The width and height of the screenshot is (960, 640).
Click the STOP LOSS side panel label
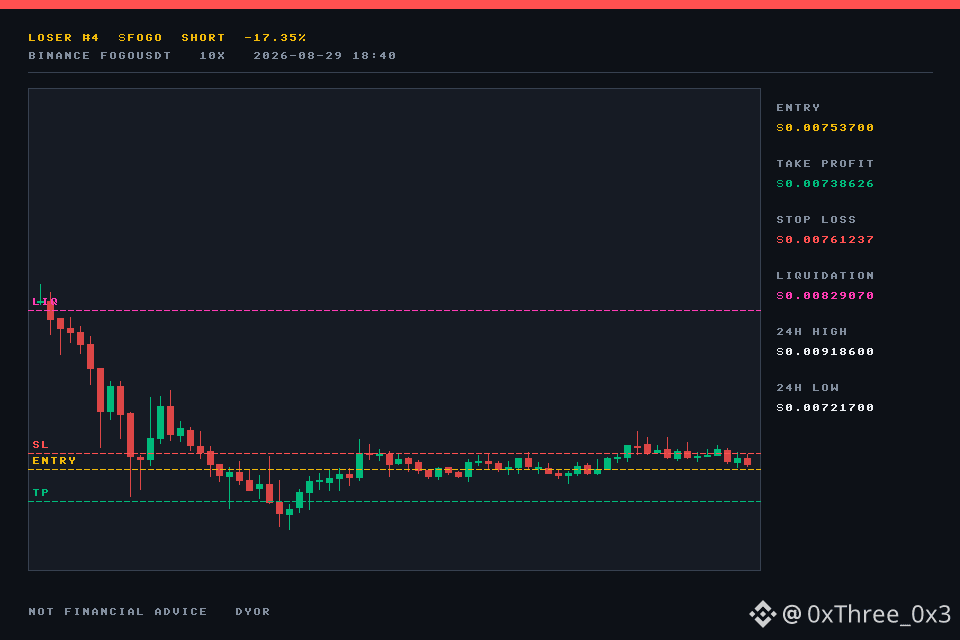pos(816,220)
